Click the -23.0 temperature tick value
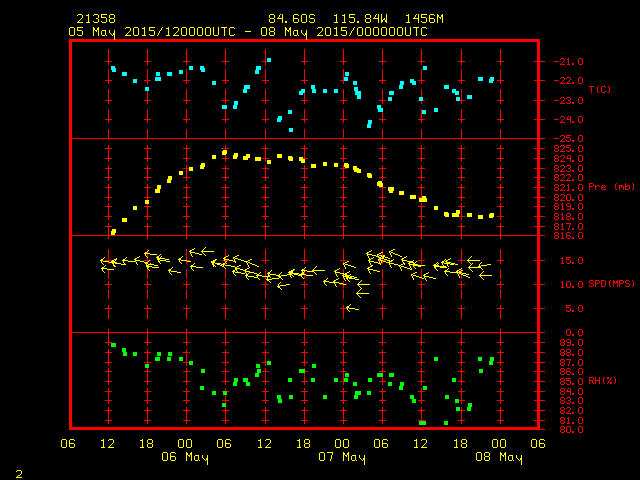Viewport: 640px width, 480px height. click(569, 100)
